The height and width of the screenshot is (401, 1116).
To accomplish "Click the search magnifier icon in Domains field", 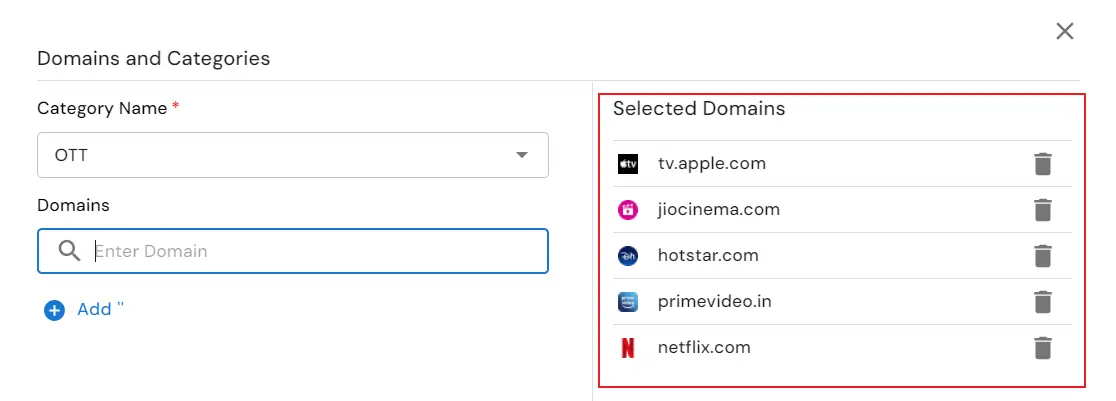I will click(x=69, y=251).
